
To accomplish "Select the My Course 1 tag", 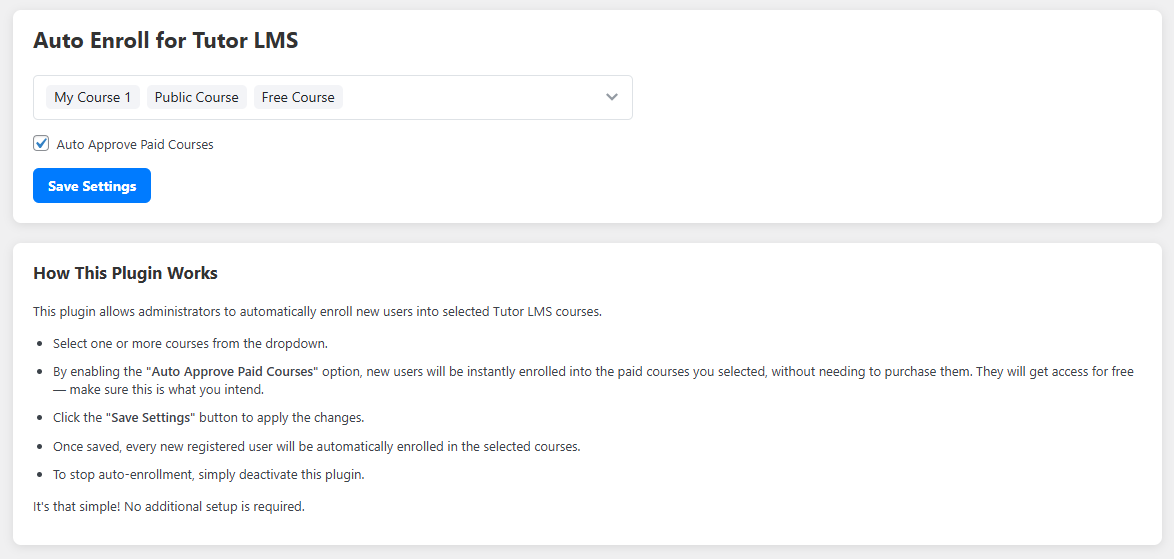I will tap(93, 97).
